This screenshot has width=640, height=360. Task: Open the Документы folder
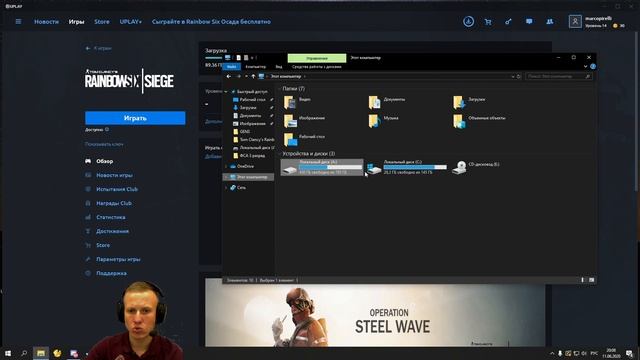tap(387, 102)
